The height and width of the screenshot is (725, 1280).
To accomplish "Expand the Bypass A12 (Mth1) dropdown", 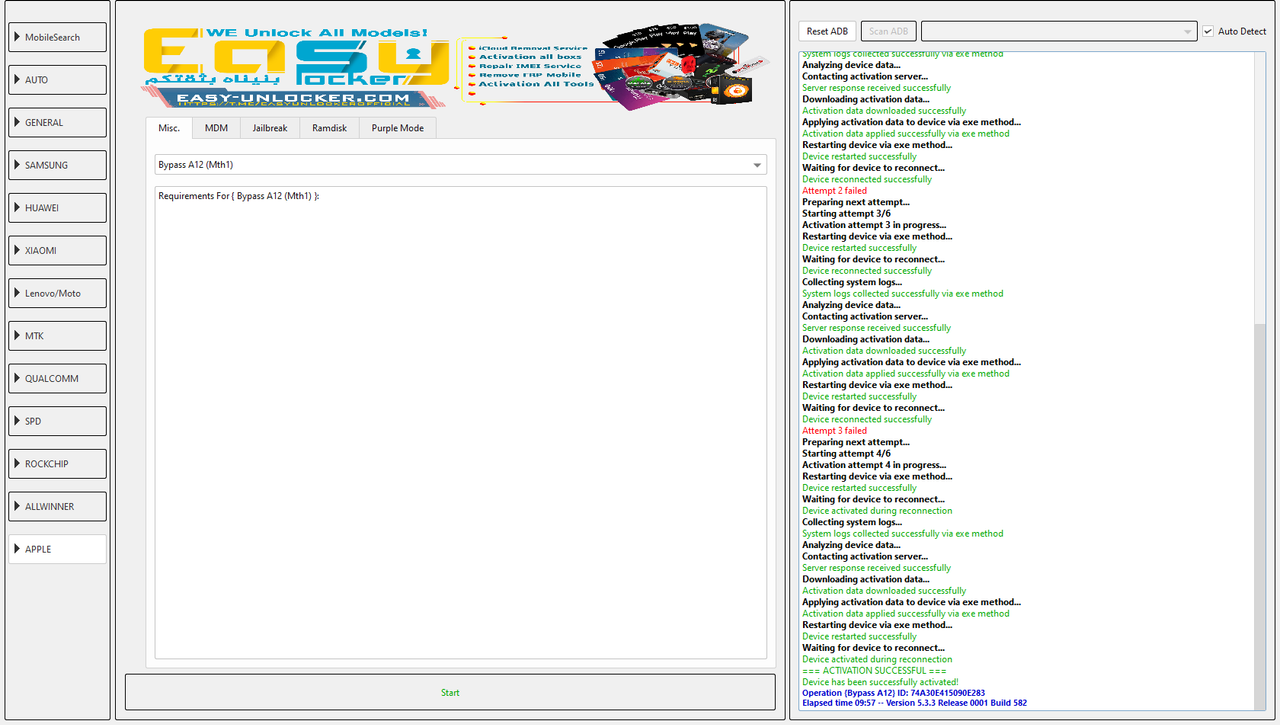I will coord(461,164).
